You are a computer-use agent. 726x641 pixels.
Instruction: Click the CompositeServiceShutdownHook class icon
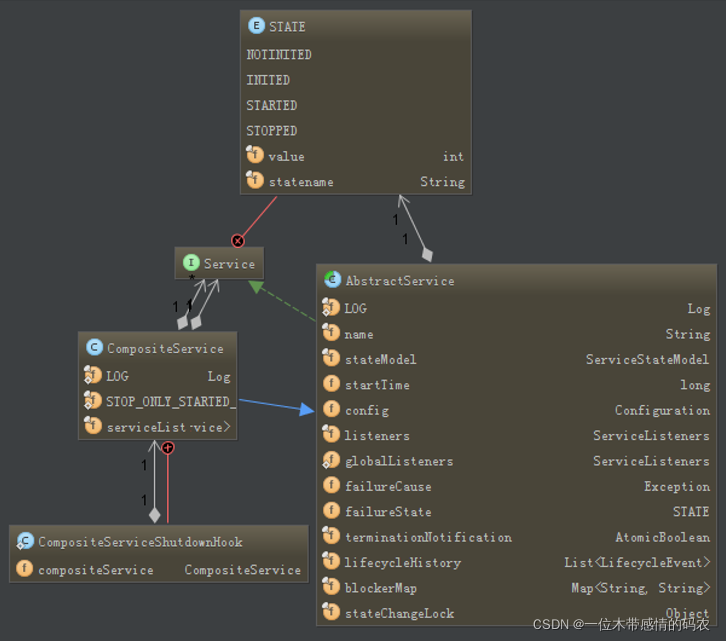tap(25, 542)
